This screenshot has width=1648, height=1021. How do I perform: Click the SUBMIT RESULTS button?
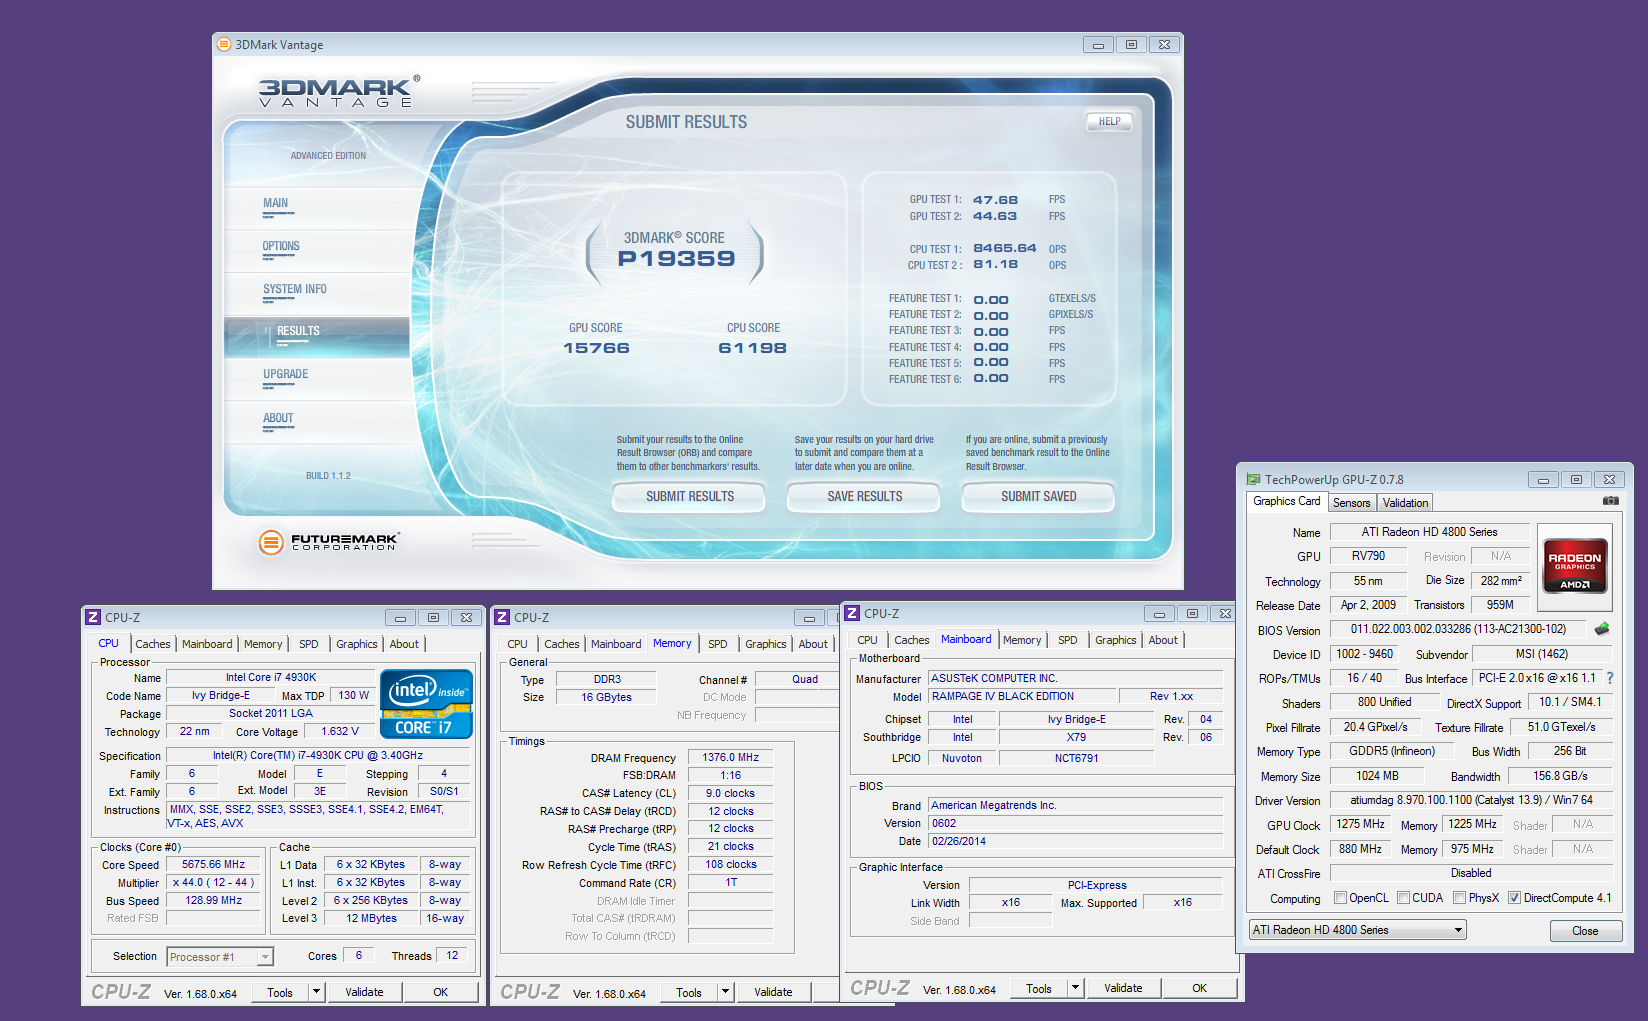tap(690, 497)
